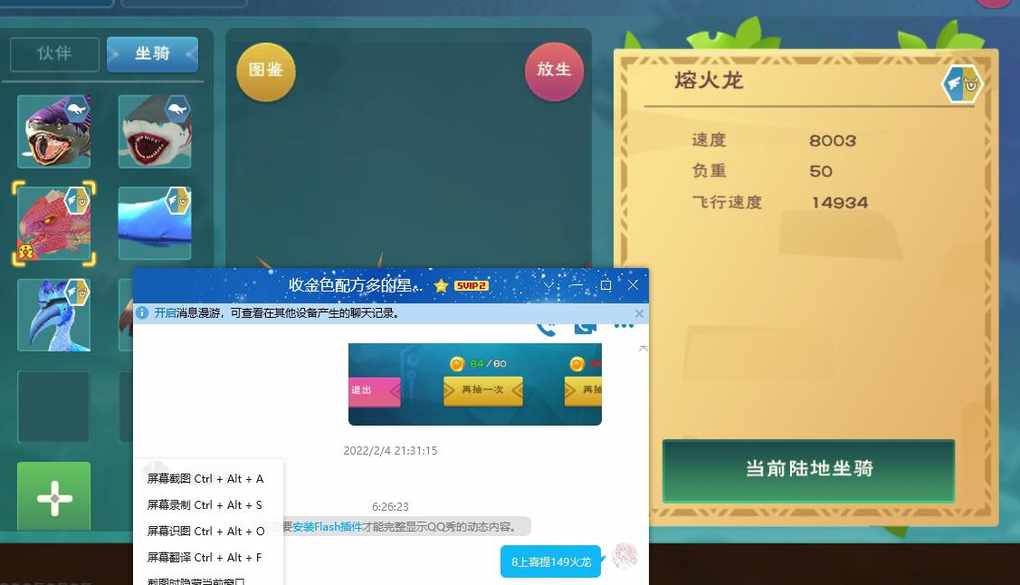Viewport: 1020px width, 585px height.
Task: Select the purple-hooded shark mount
Action: coord(54,131)
